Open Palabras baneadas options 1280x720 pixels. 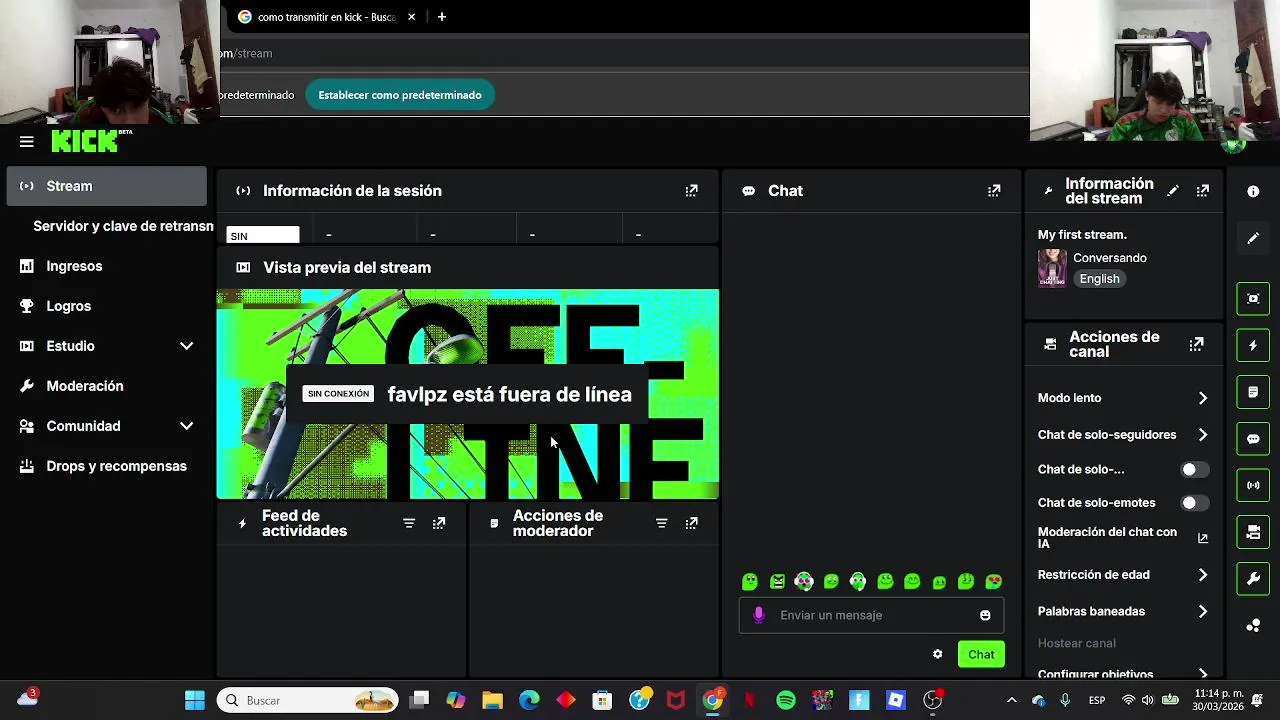(1123, 611)
